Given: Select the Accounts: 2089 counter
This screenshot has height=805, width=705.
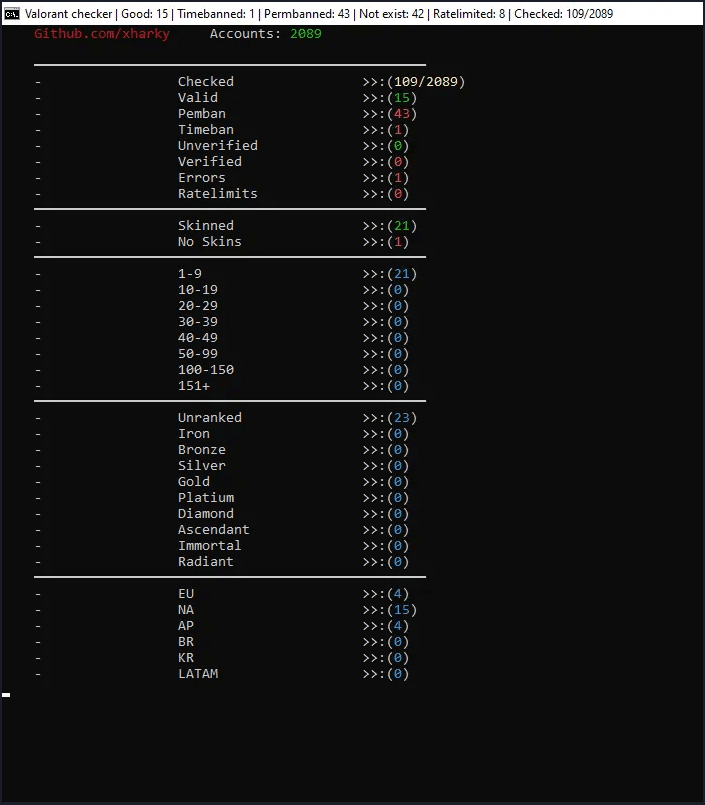Looking at the screenshot, I should (263, 33).
